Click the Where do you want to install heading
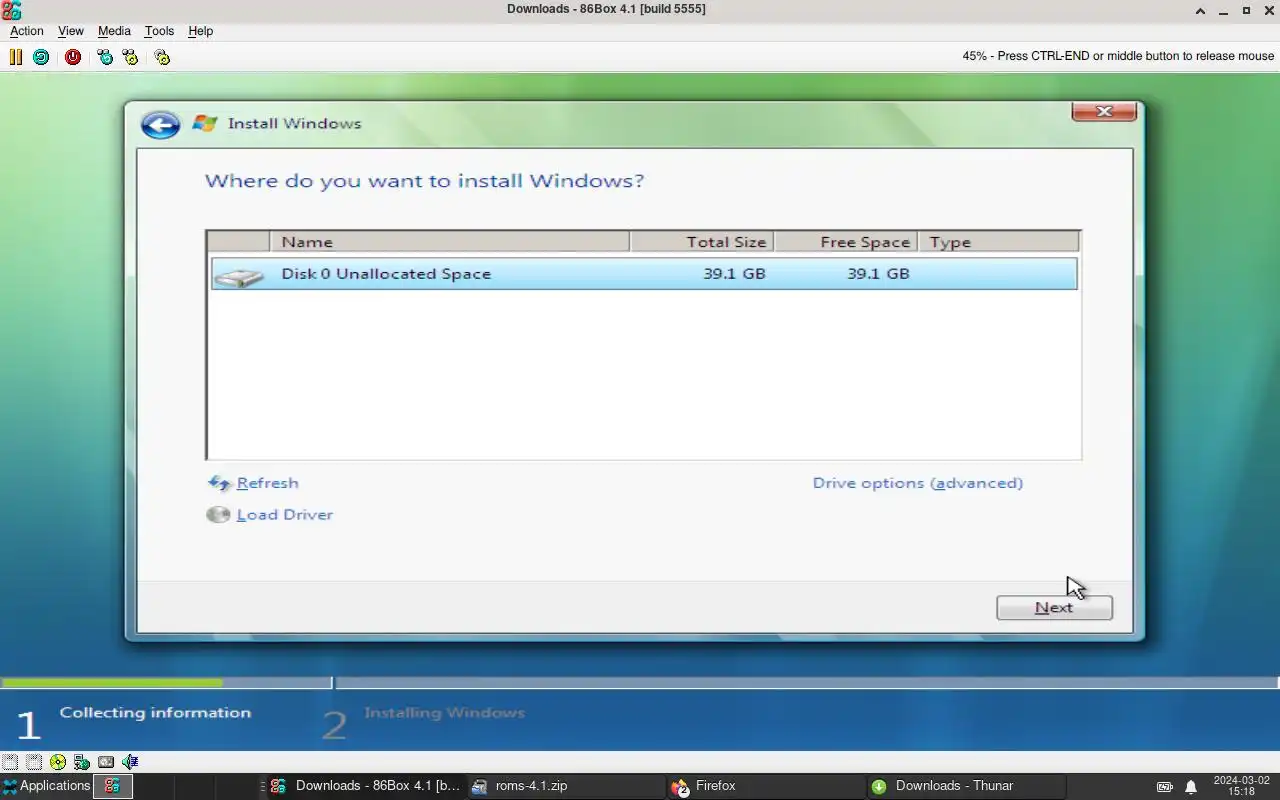Image resolution: width=1280 pixels, height=800 pixels. (x=425, y=181)
